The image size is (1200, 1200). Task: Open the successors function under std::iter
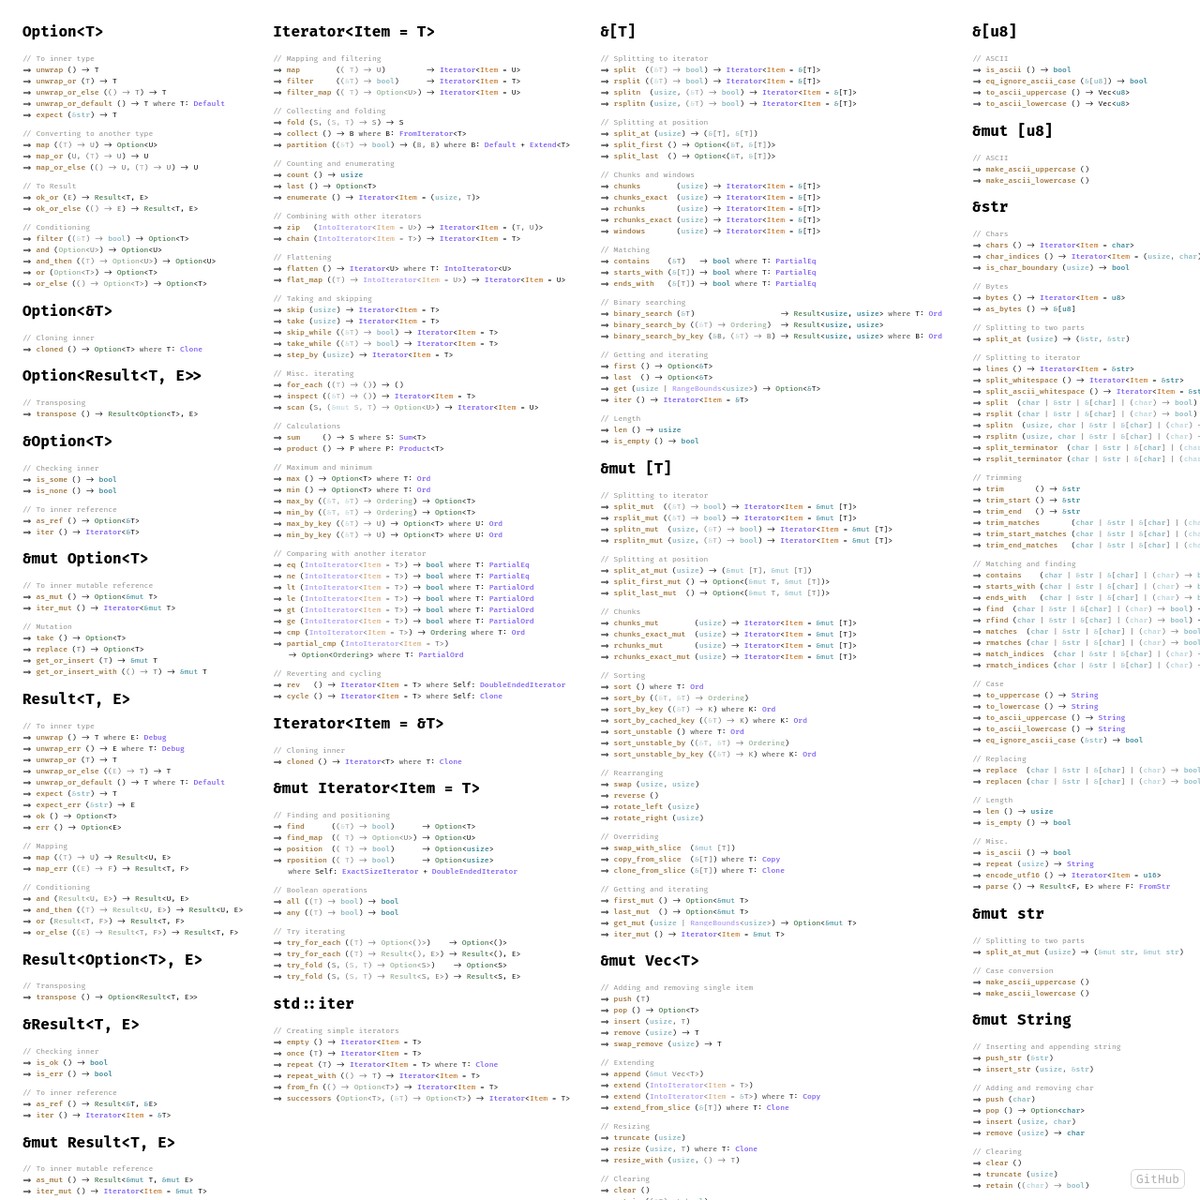(308, 1098)
